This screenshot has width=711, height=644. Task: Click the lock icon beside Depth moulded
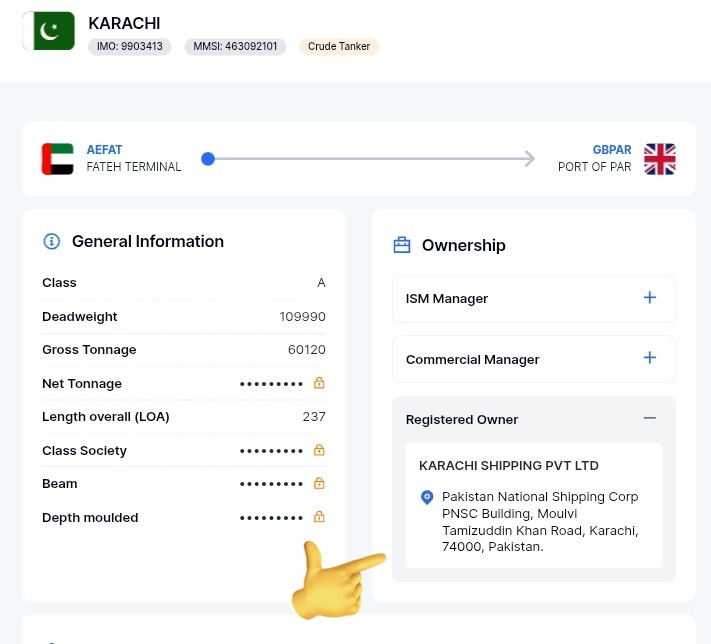tap(319, 517)
